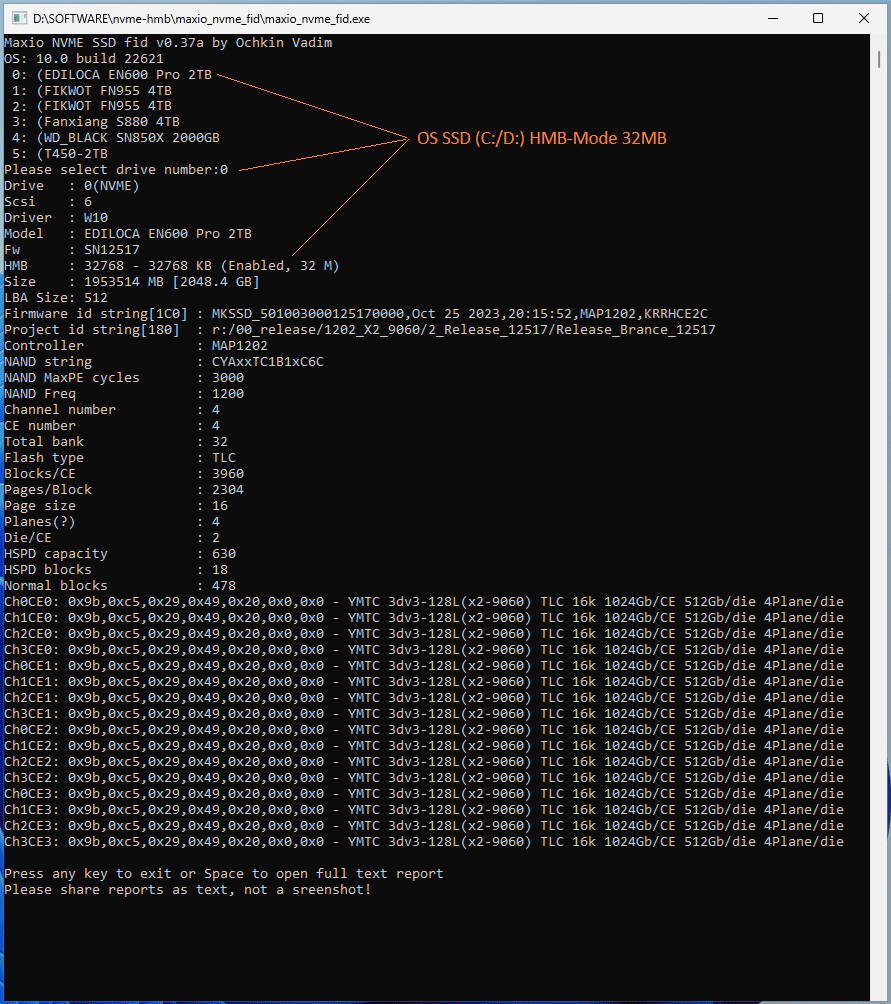Click the console window icon in title bar
Image resolution: width=891 pixels, height=1004 pixels.
pos(20,19)
